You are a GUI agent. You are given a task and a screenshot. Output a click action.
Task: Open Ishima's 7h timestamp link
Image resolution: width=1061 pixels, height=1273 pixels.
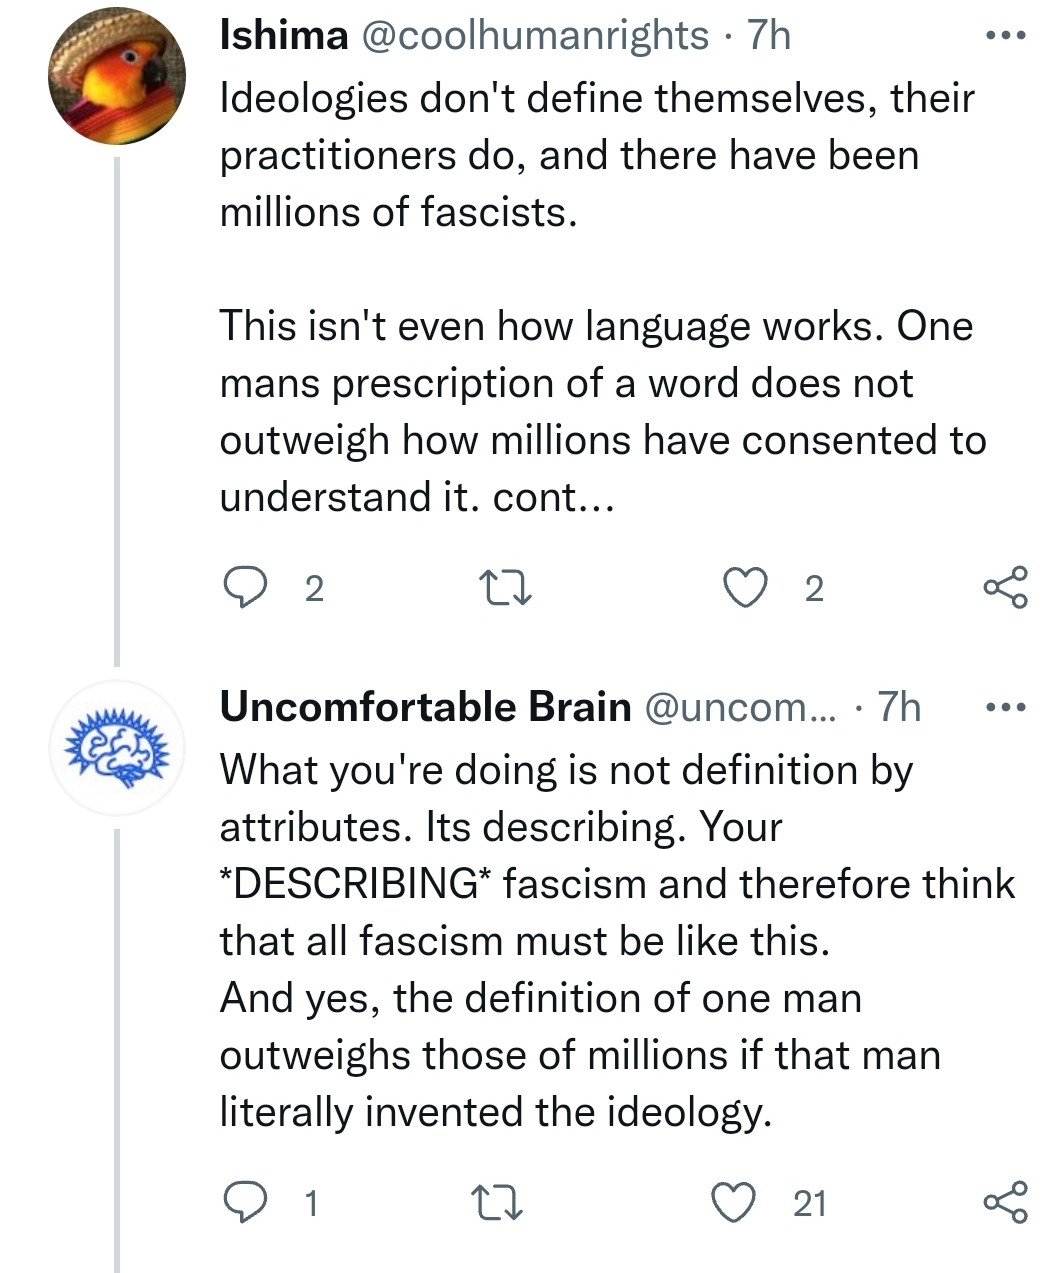[x=768, y=36]
